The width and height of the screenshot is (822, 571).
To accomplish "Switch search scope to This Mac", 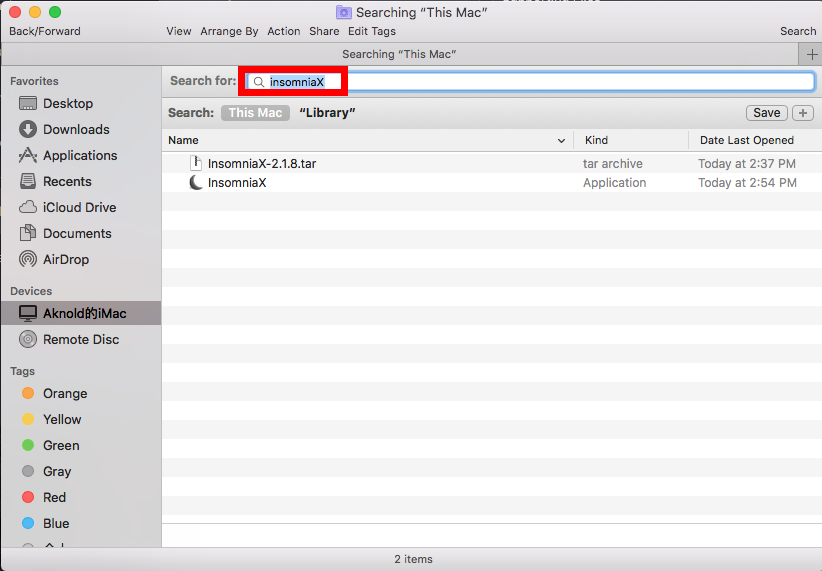I will coord(255,113).
